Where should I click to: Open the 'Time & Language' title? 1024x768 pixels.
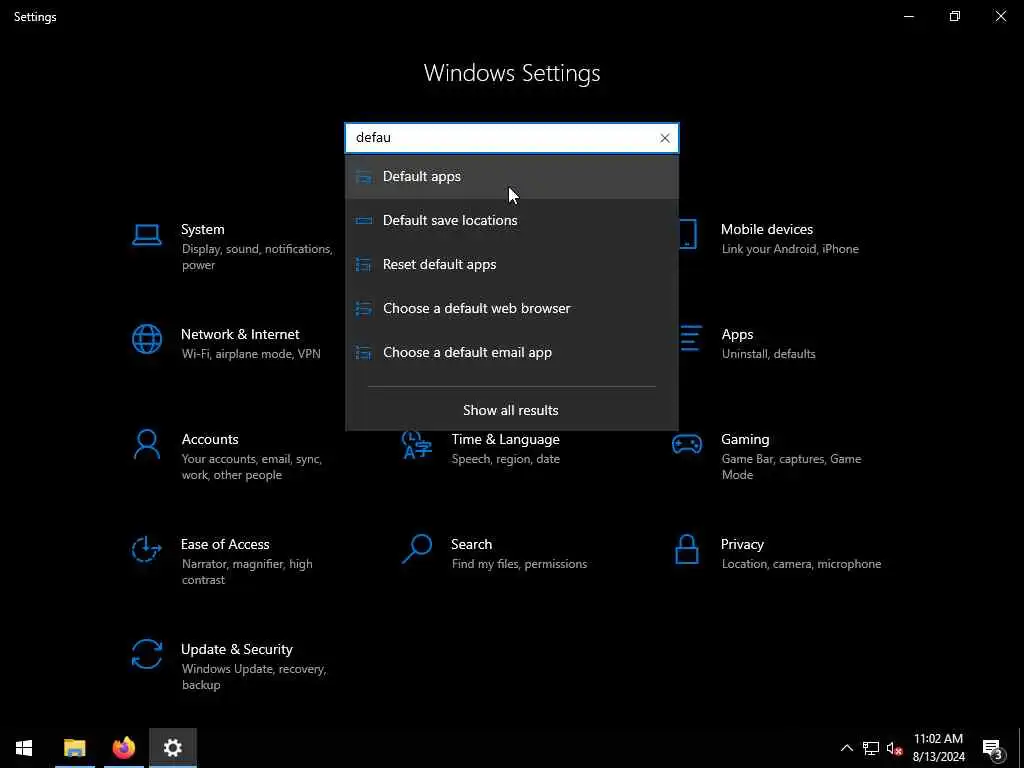[x=505, y=440]
